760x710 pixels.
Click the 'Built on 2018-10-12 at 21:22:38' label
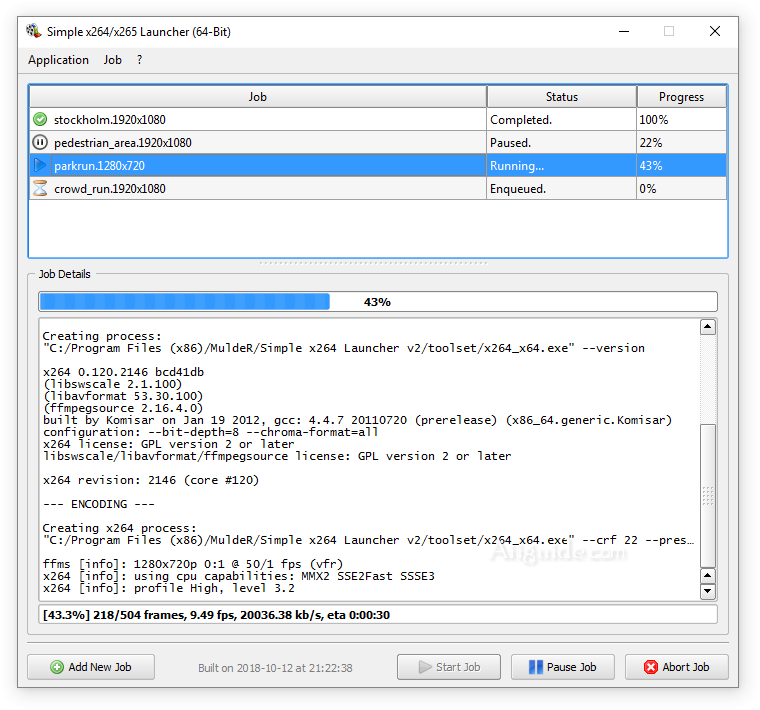(x=275, y=668)
